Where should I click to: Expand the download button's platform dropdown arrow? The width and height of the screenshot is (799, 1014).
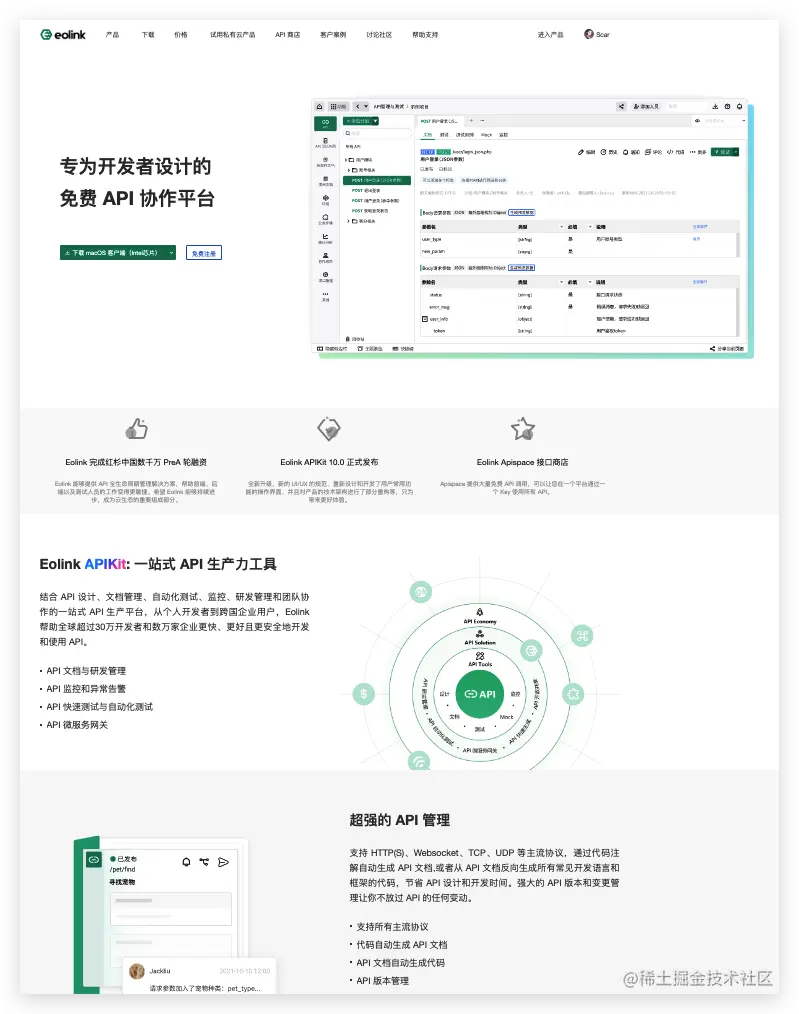tap(171, 253)
